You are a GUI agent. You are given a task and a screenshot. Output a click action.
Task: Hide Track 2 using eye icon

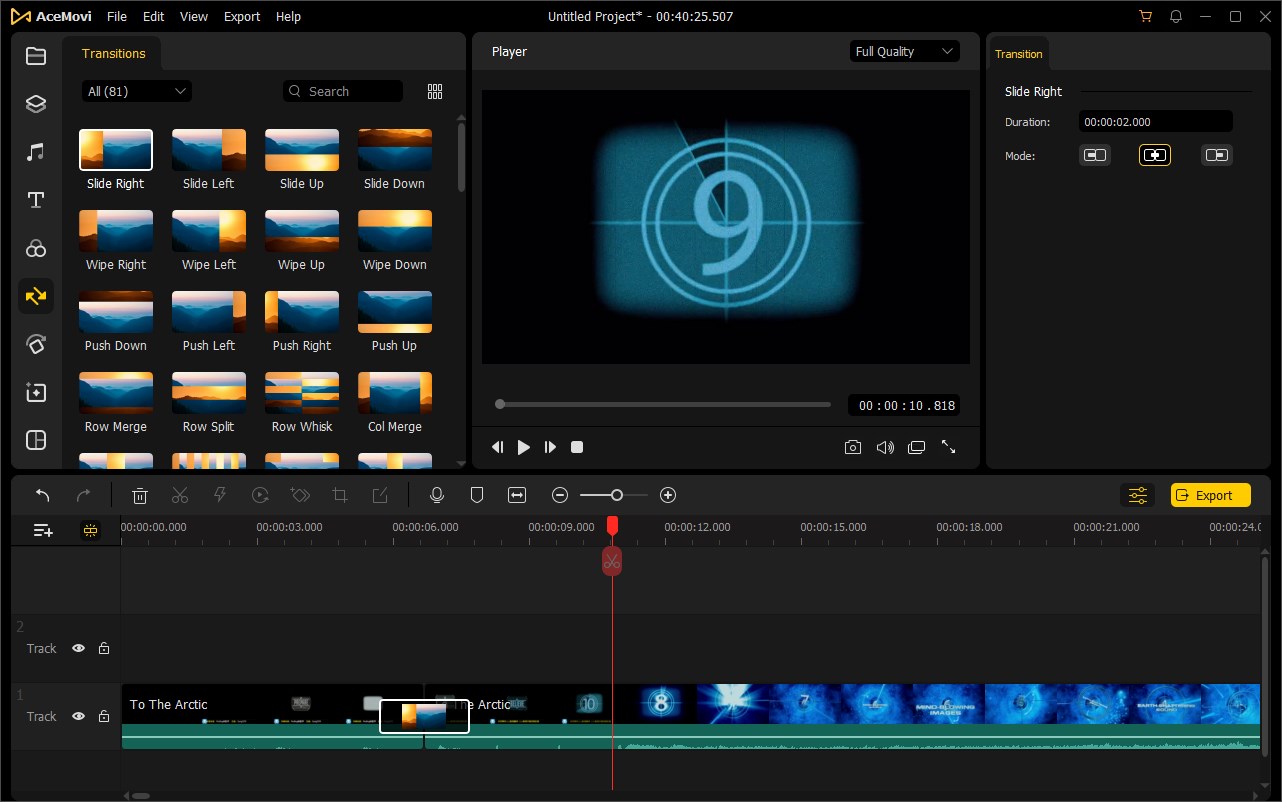(x=78, y=649)
